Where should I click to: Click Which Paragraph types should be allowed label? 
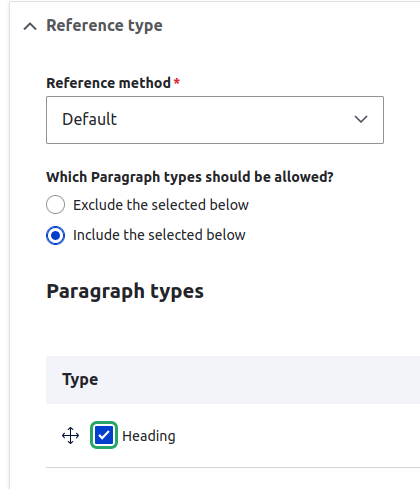point(190,177)
